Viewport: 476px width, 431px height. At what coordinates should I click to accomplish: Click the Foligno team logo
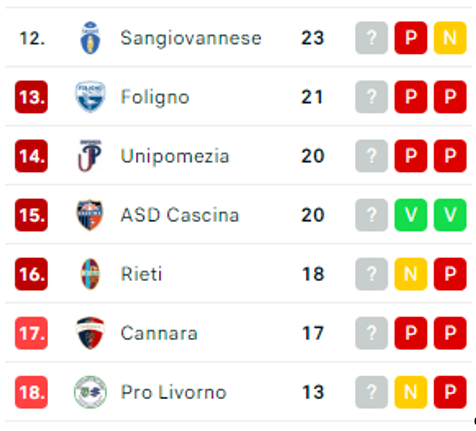point(90,97)
